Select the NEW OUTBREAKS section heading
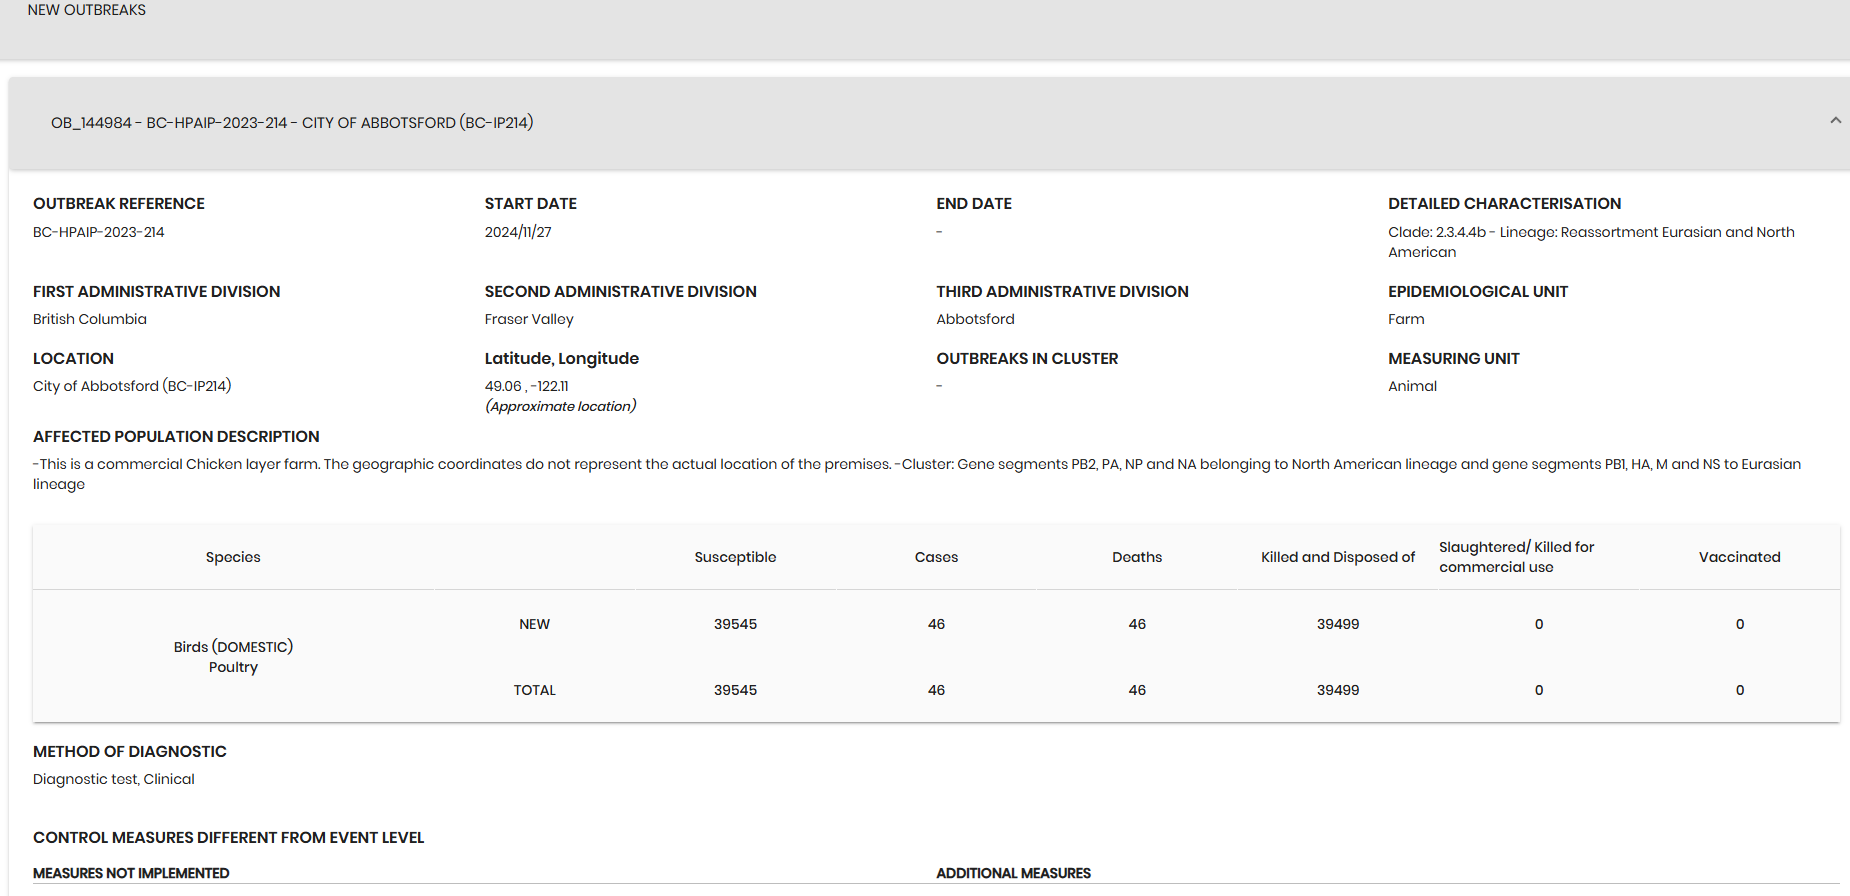 [x=87, y=10]
